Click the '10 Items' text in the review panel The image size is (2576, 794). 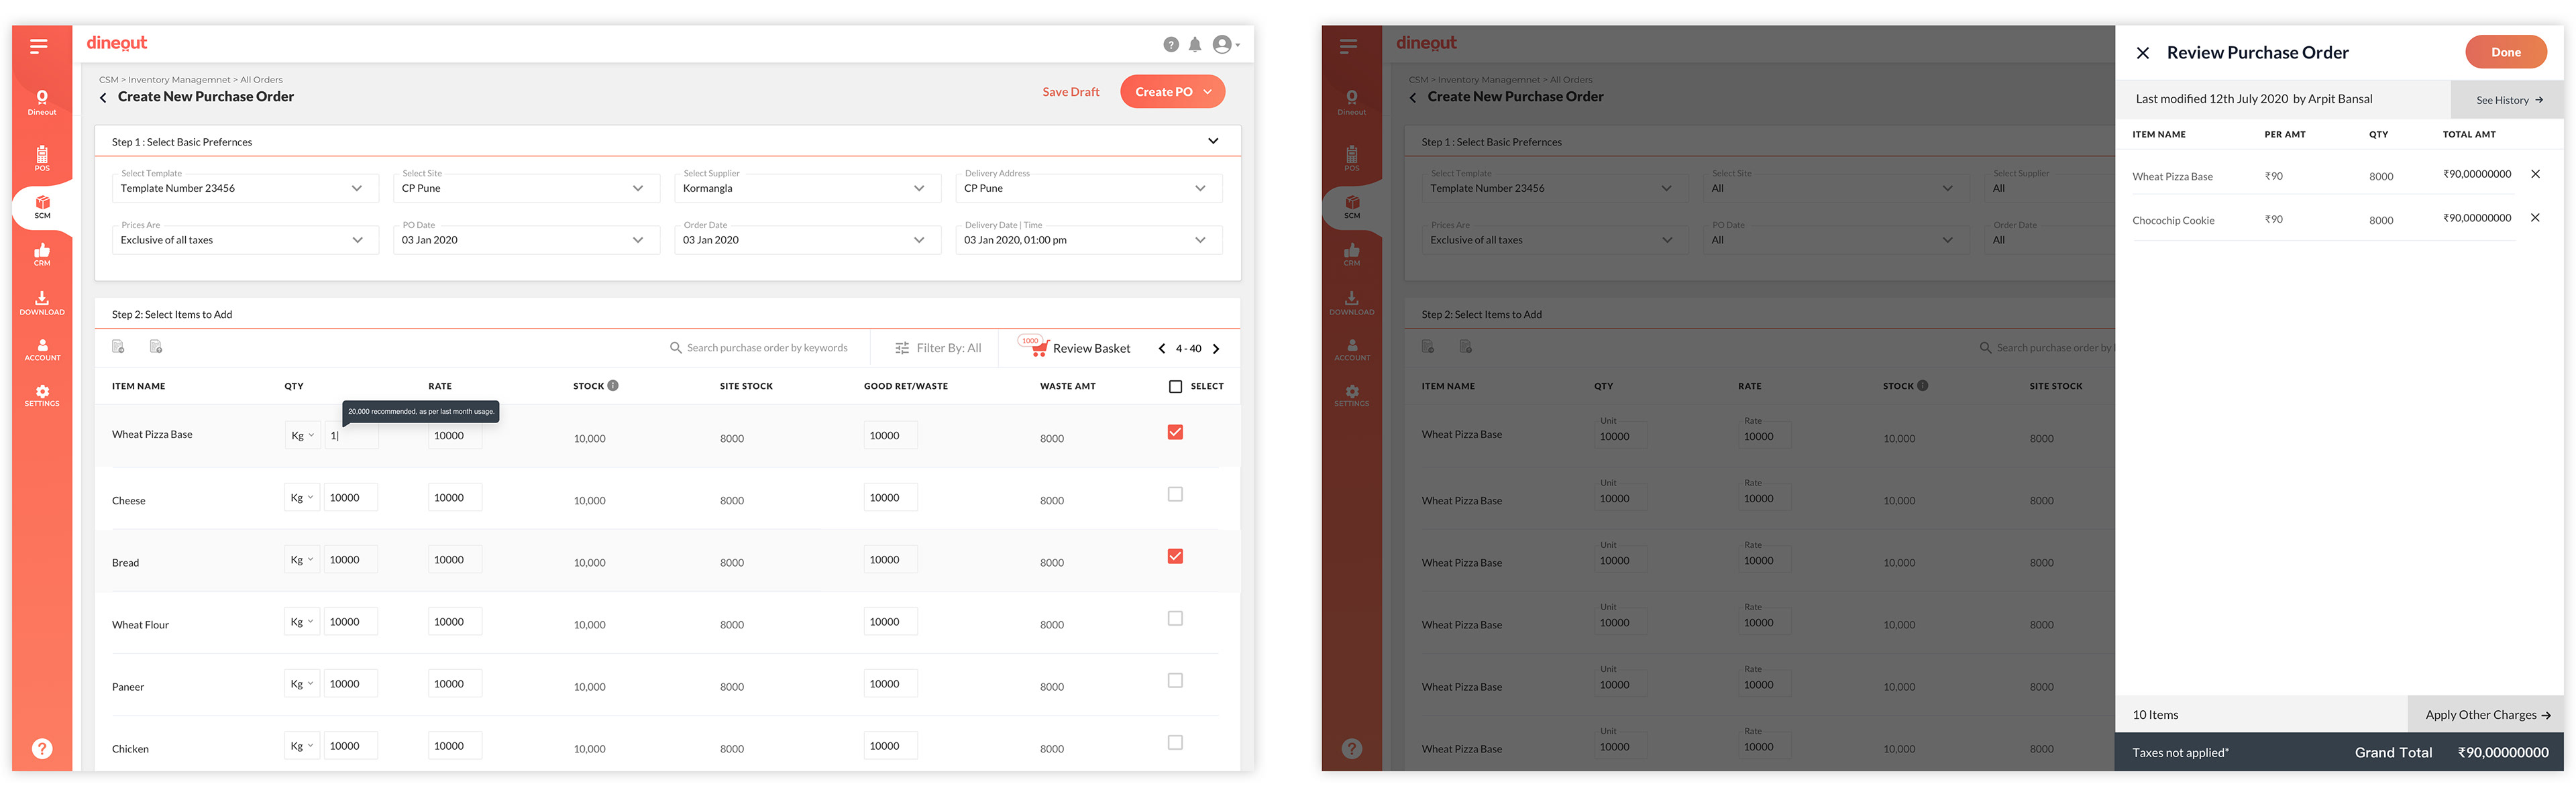pos(2155,714)
